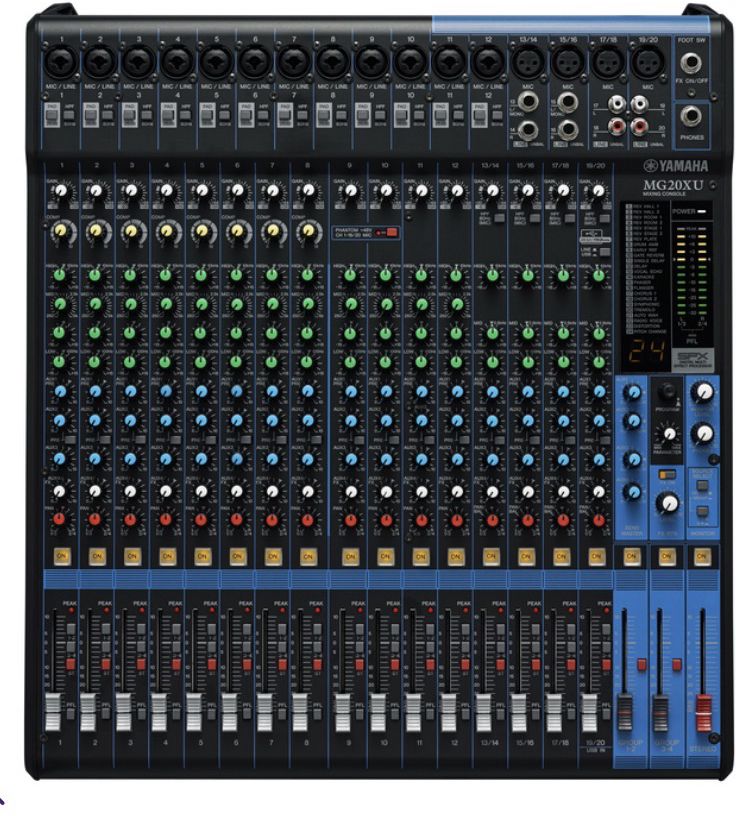Click the YAMAHA logo
Image resolution: width=736 pixels, height=816 pixels.
tap(676, 166)
